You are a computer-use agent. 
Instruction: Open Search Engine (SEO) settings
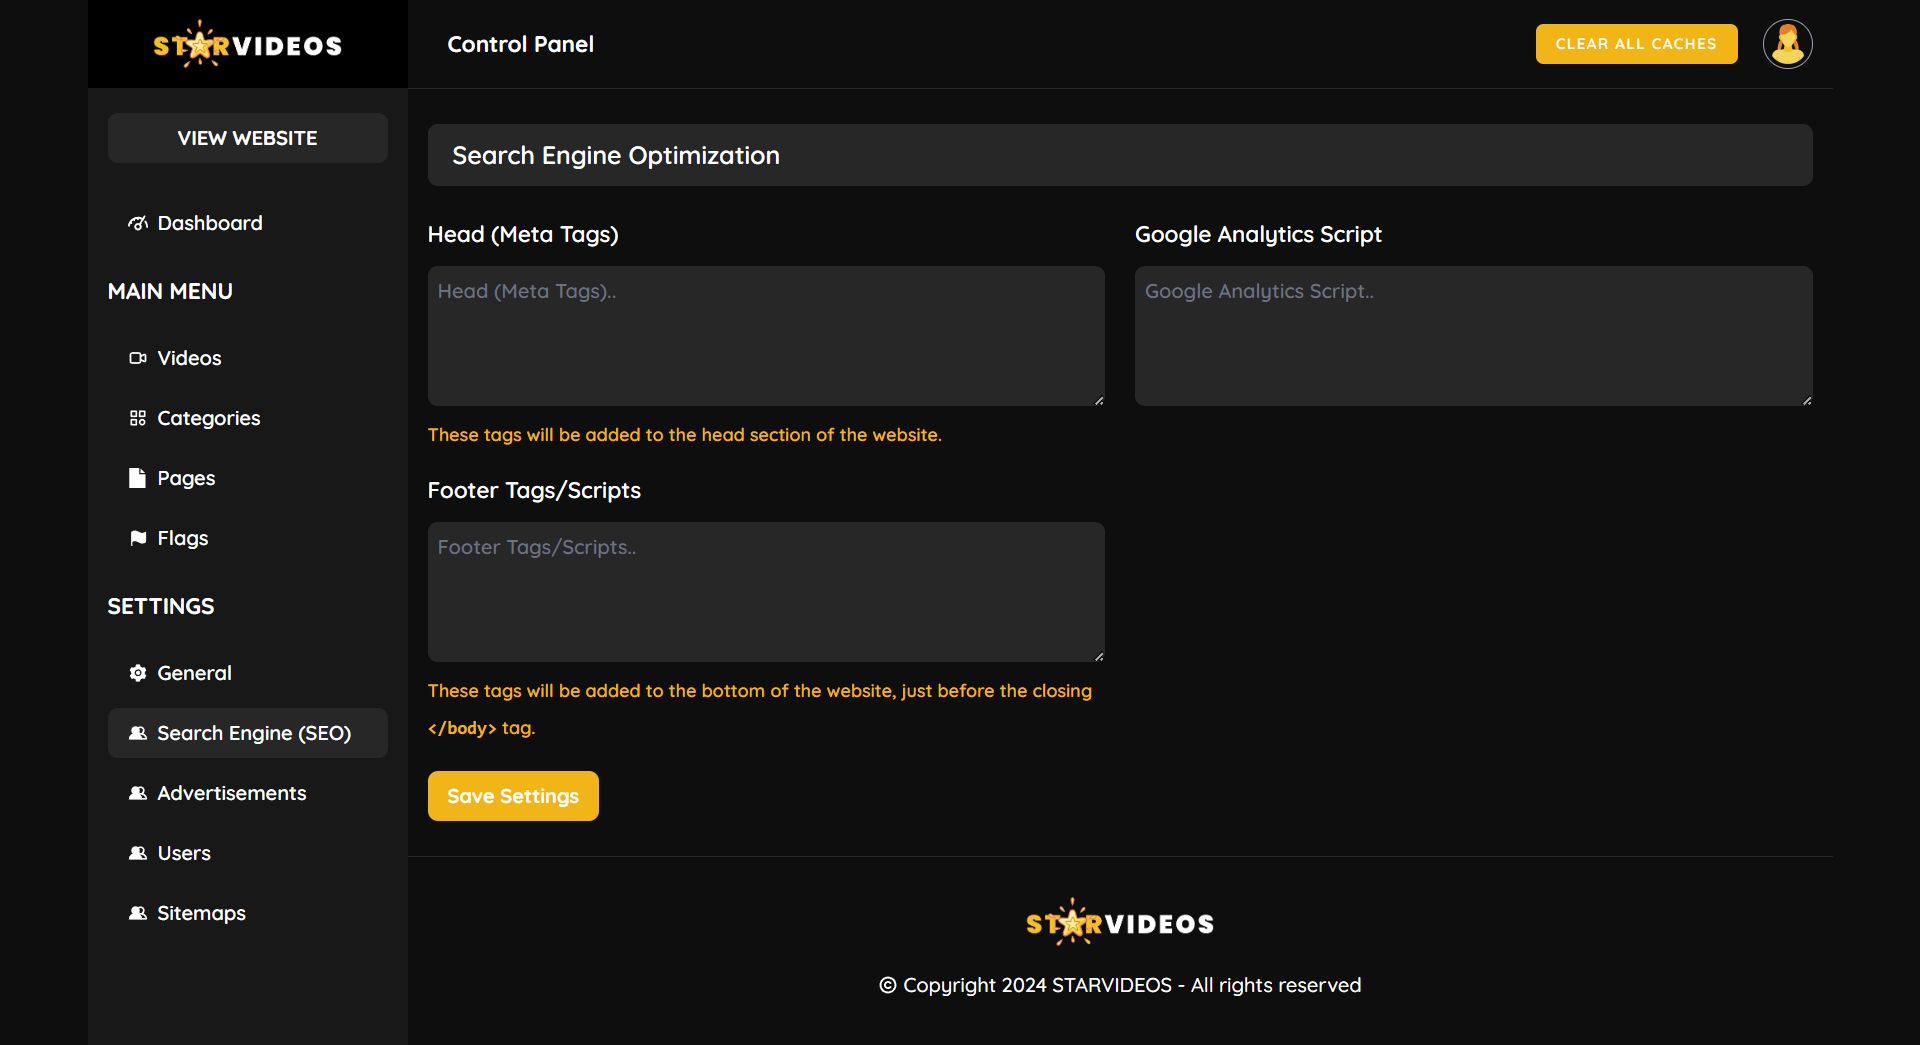coord(253,733)
